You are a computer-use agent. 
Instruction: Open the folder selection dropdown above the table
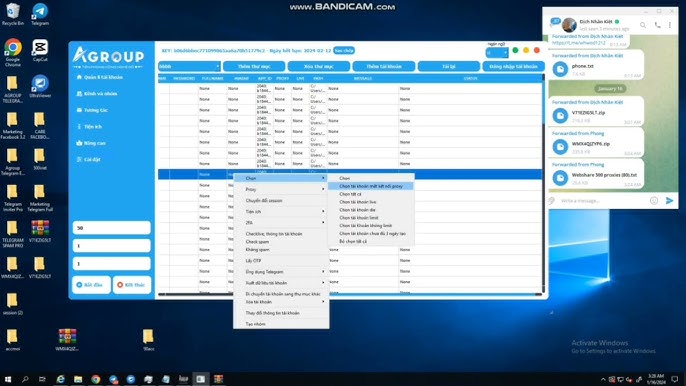189,66
